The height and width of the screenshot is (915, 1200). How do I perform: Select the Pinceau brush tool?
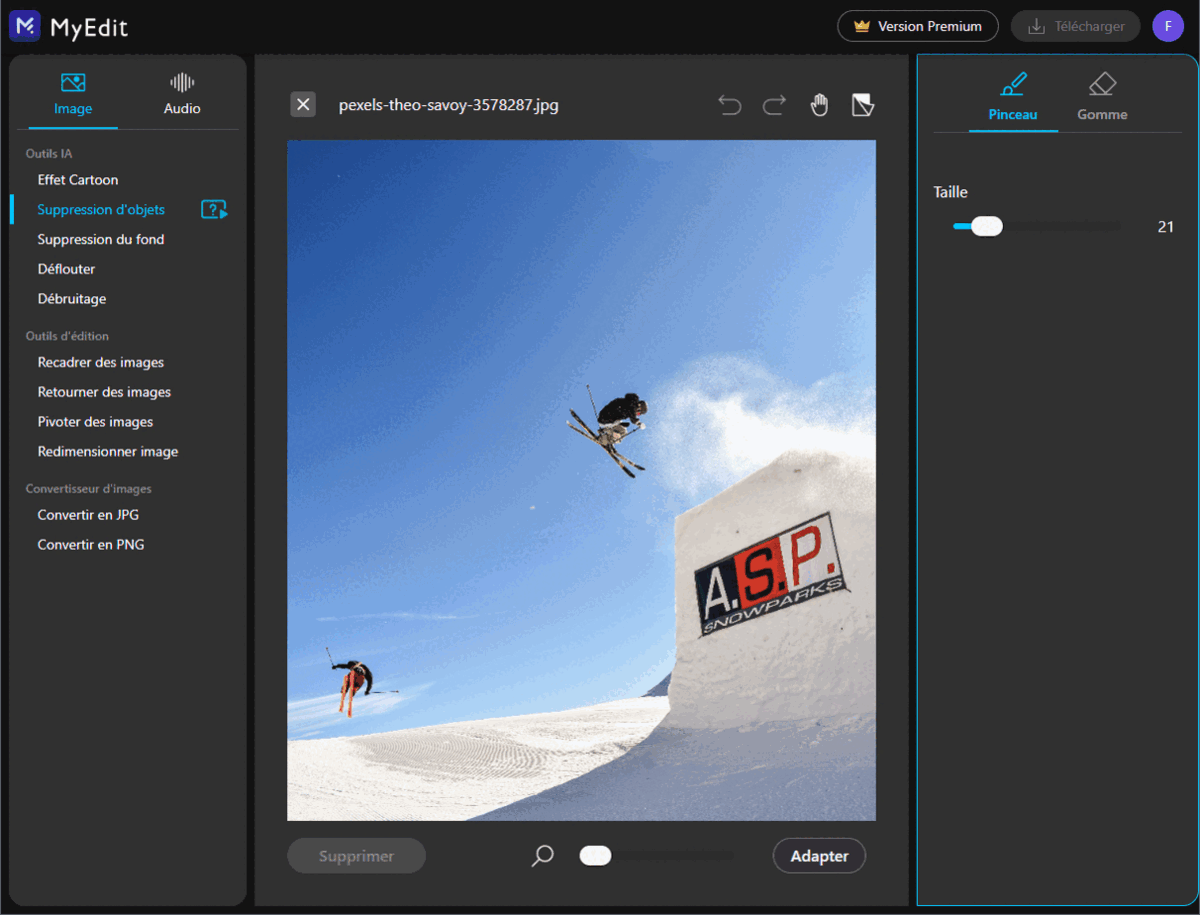[x=1013, y=97]
